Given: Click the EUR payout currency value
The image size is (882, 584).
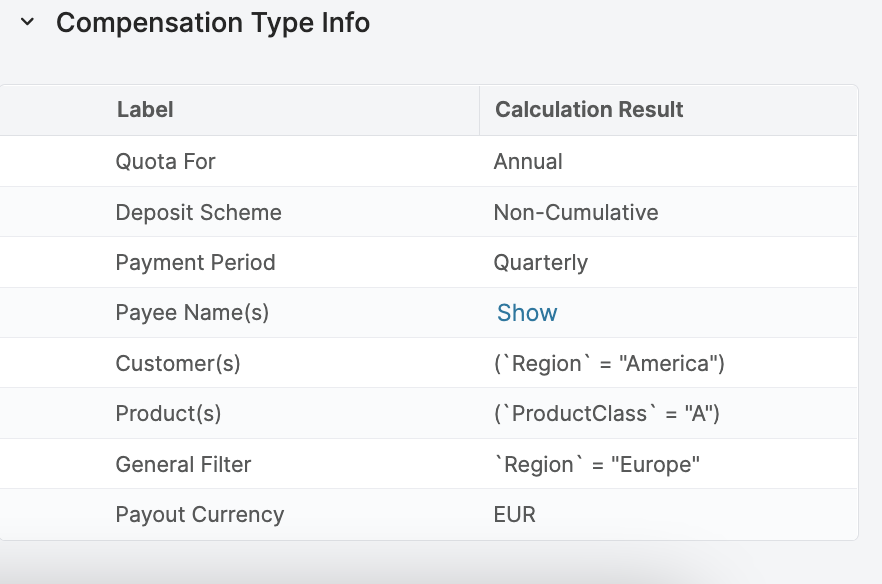Looking at the screenshot, I should (x=514, y=515).
